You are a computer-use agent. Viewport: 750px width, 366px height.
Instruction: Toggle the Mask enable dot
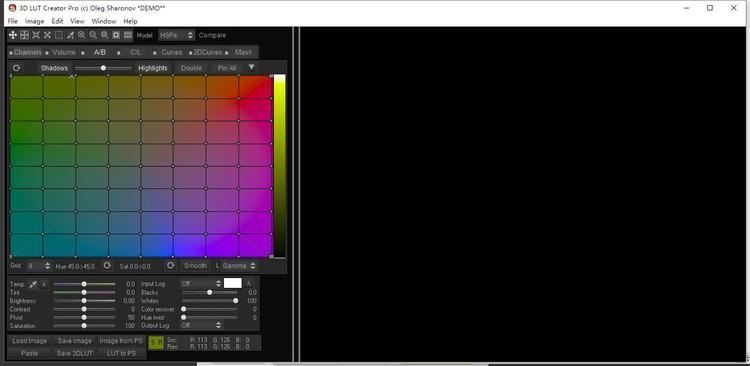[x=228, y=53]
